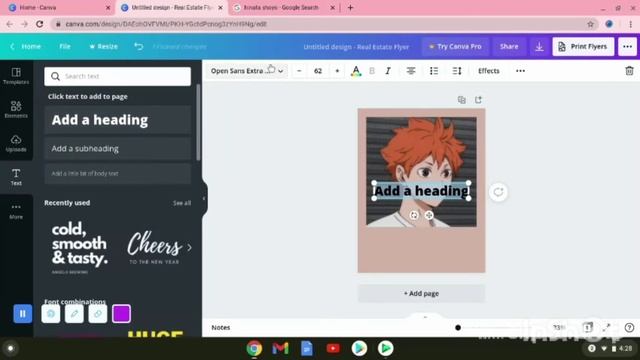Open the page grid view icon
Viewport: 640px width, 360px height.
point(587,327)
